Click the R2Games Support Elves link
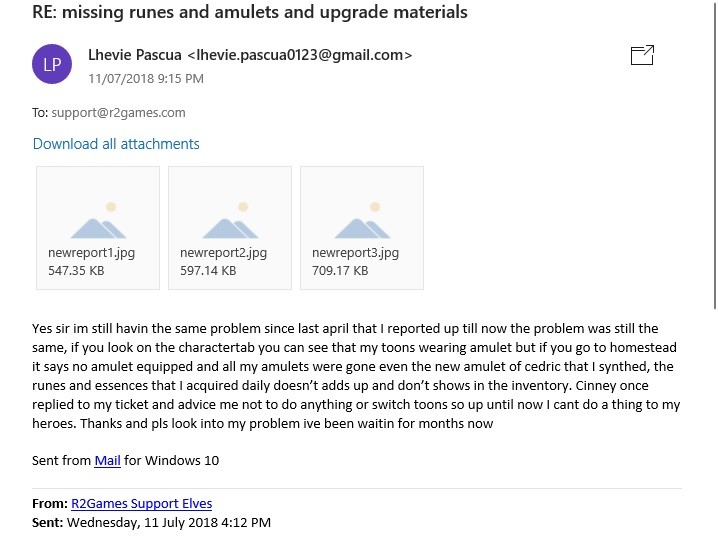The height and width of the screenshot is (536, 718). pyautogui.click(x=141, y=504)
